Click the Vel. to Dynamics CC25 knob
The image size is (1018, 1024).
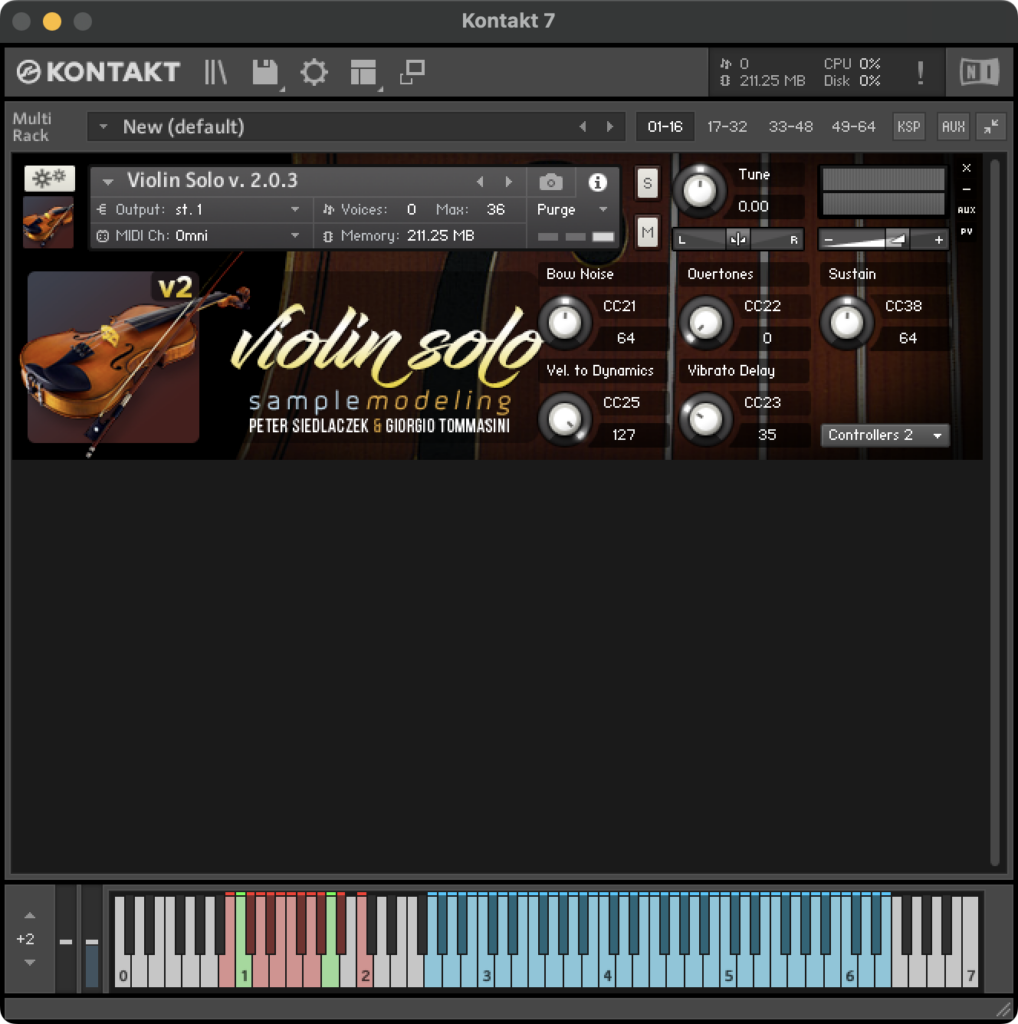click(x=565, y=419)
